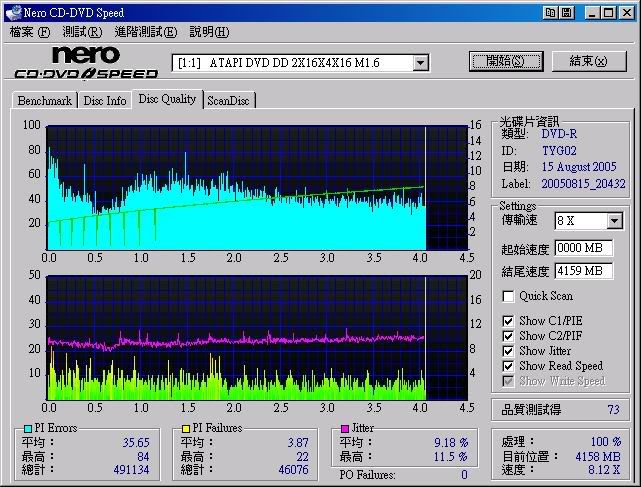641x487 pixels.
Task: Click the speed value 8.12 X
Action: tap(604, 470)
